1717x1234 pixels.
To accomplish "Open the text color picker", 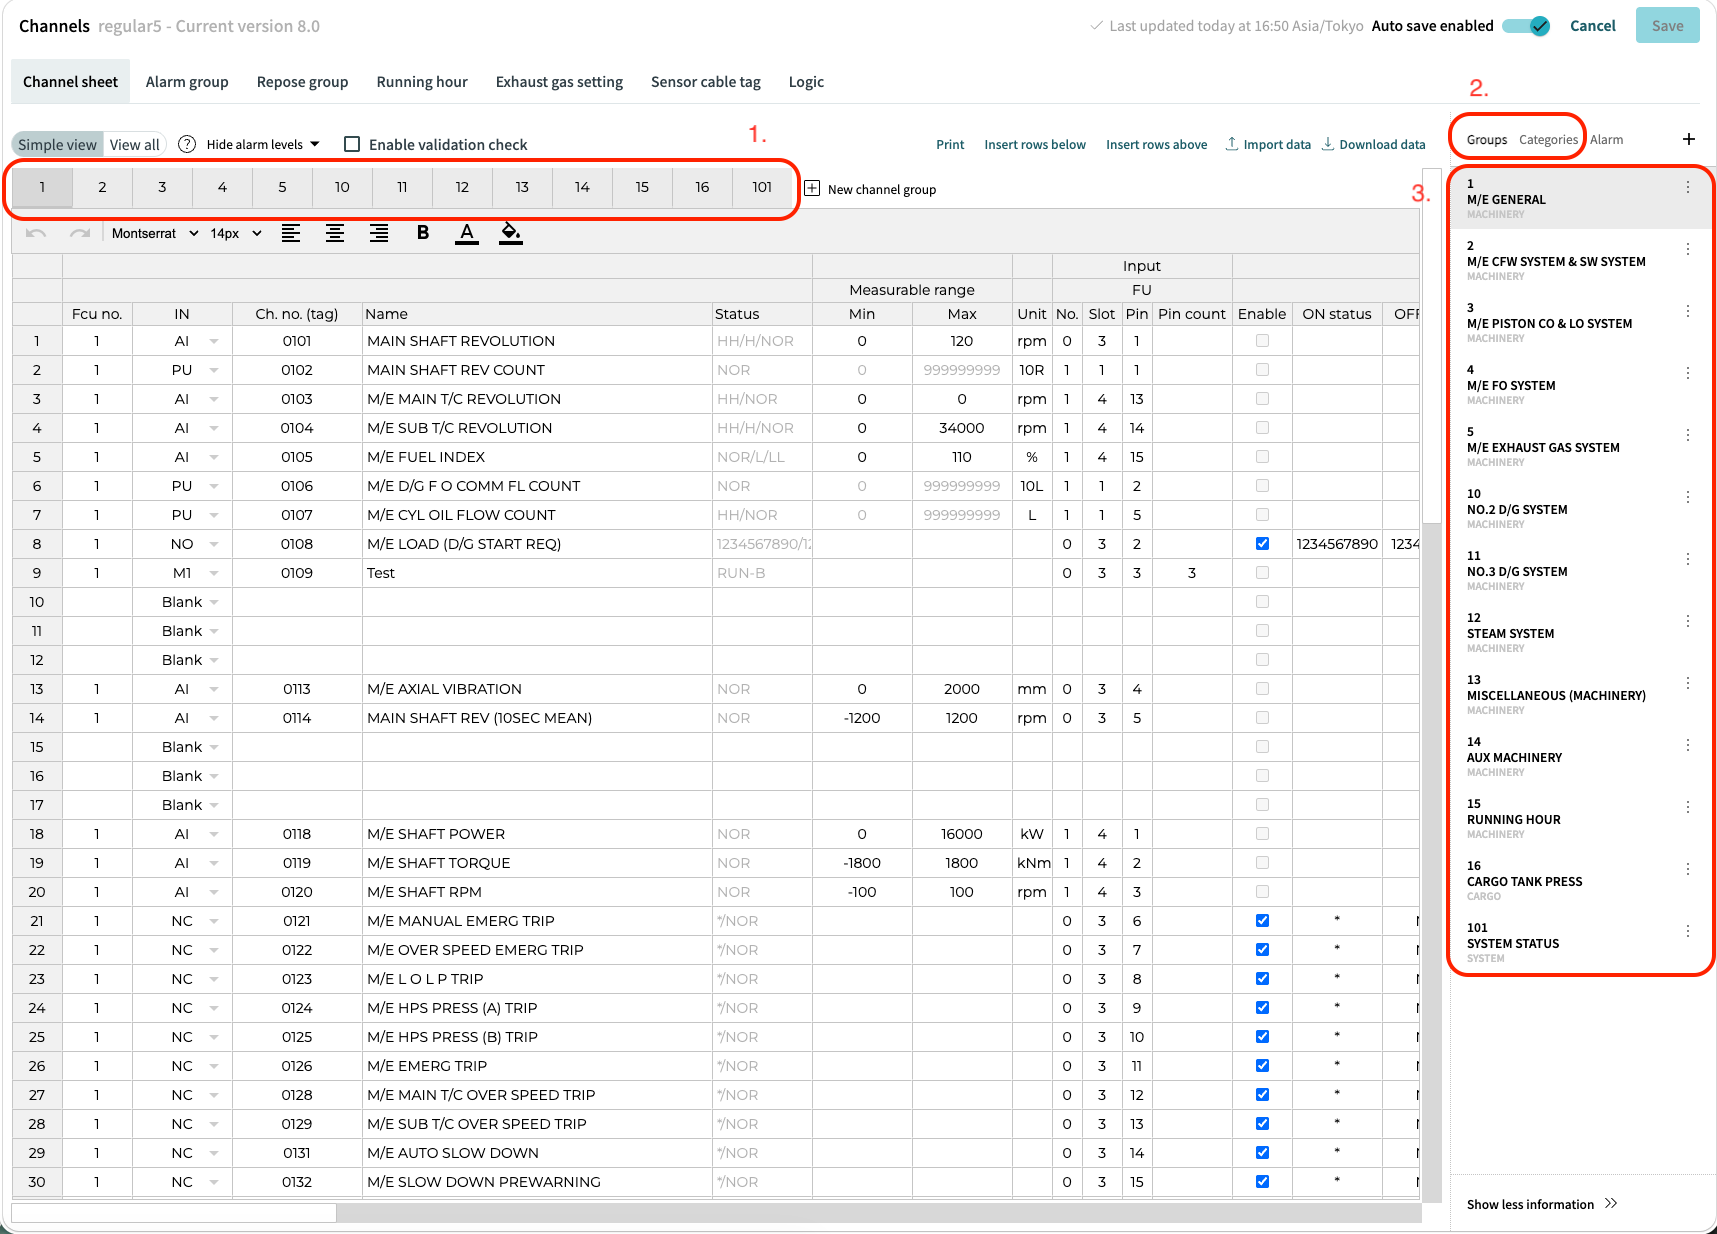I will tap(467, 233).
